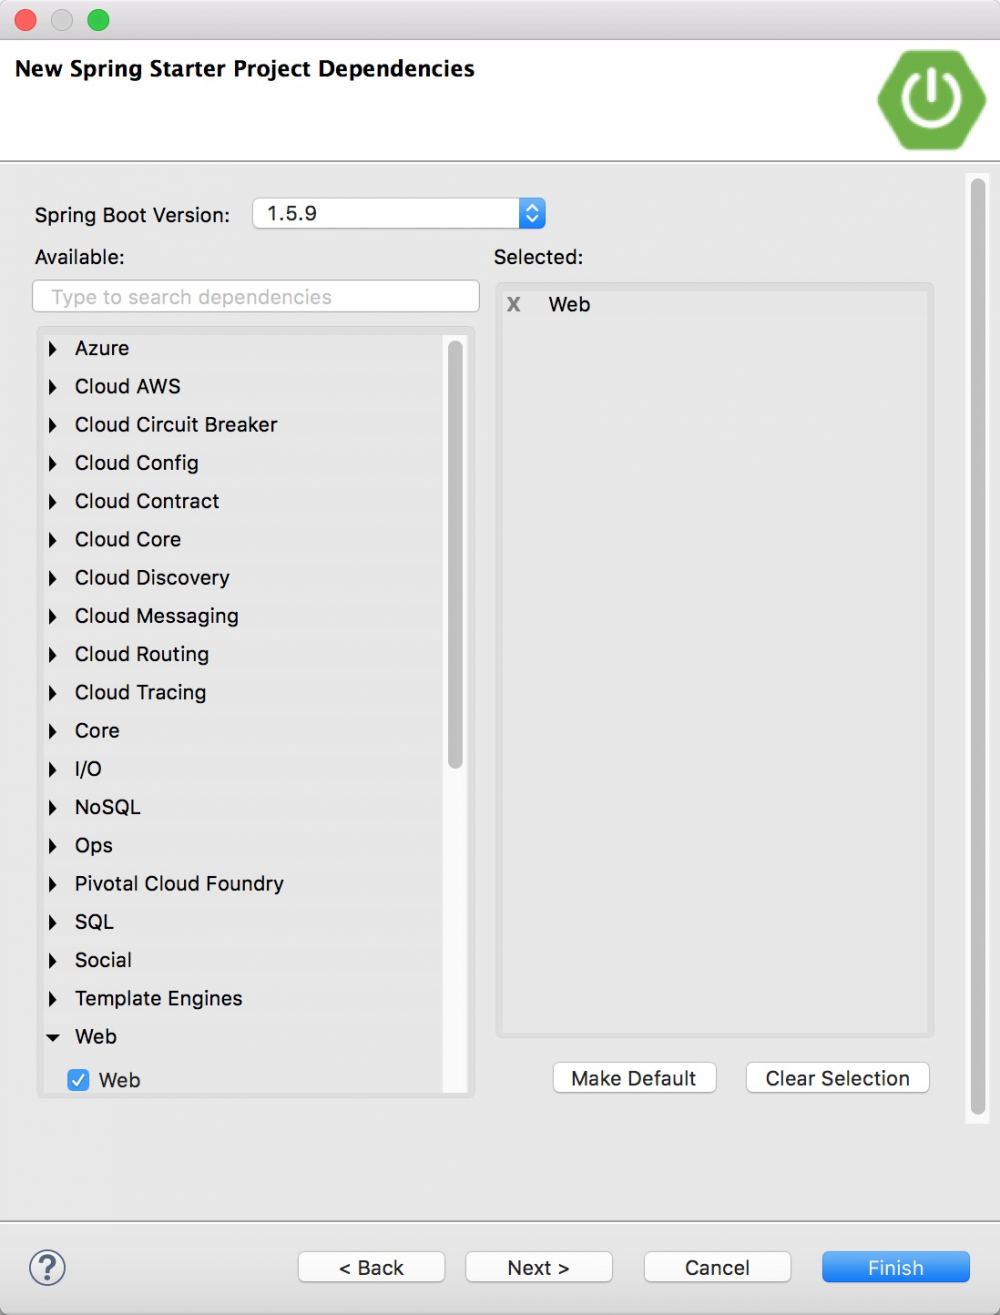Remove Web using the X icon
The image size is (1000, 1315).
513,305
